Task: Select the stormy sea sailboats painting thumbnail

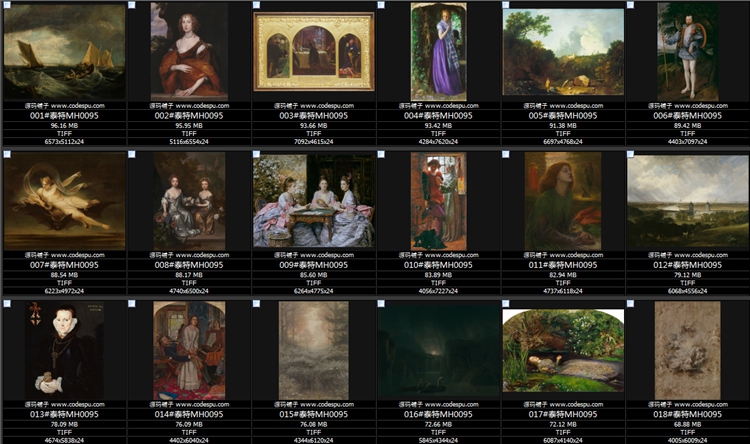Action: click(65, 52)
